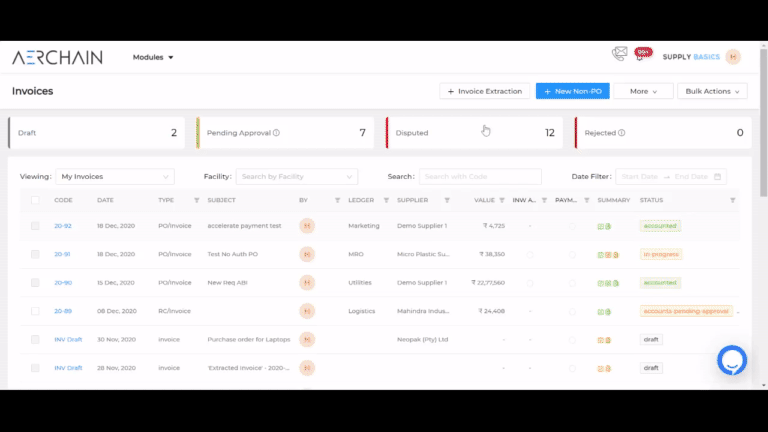Viewport: 768px width, 432px height.
Task: Click the filter icon on STATUS column
Action: point(732,200)
